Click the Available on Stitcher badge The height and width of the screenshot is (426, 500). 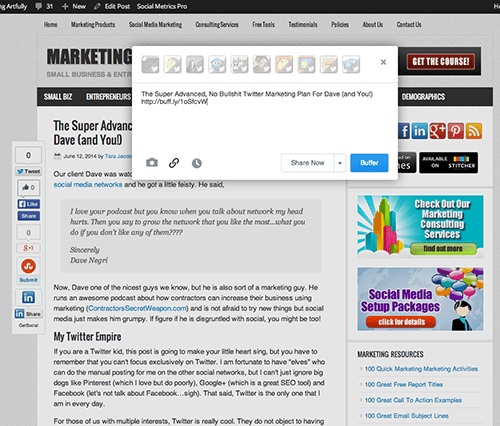click(448, 163)
